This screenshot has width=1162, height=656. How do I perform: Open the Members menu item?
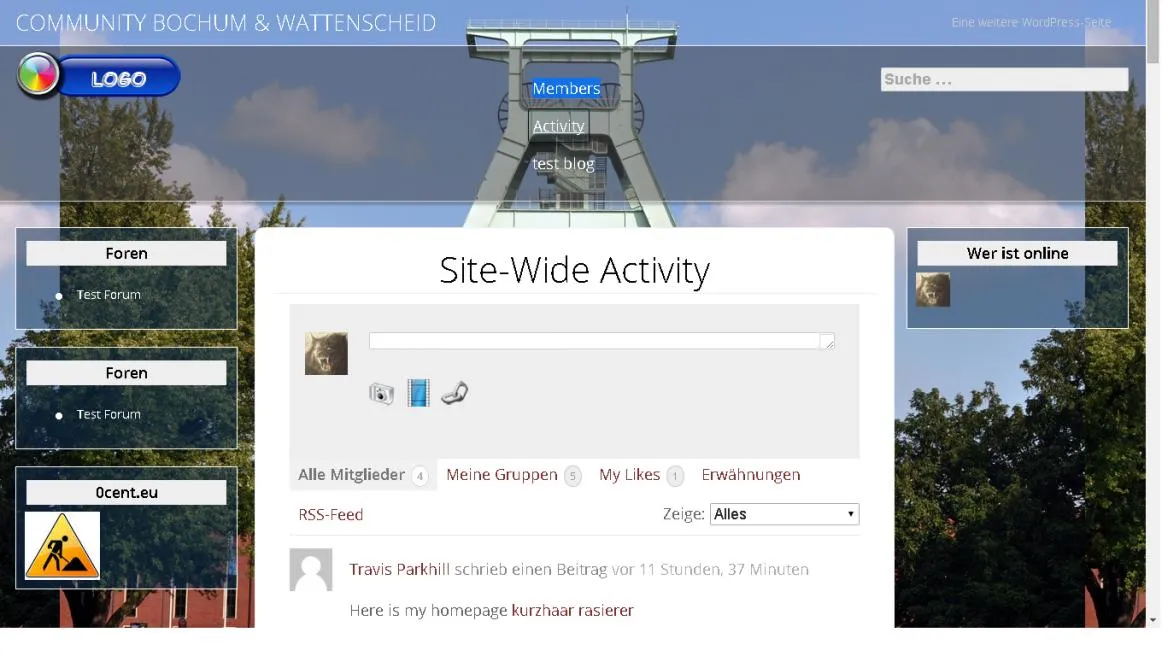[x=566, y=88]
